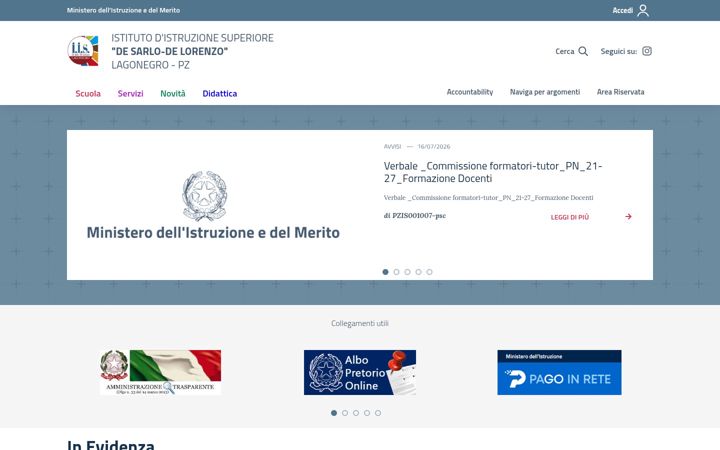Click the Italian Republic emblem in the slide
Viewport: 720px width, 450px height.
204,196
